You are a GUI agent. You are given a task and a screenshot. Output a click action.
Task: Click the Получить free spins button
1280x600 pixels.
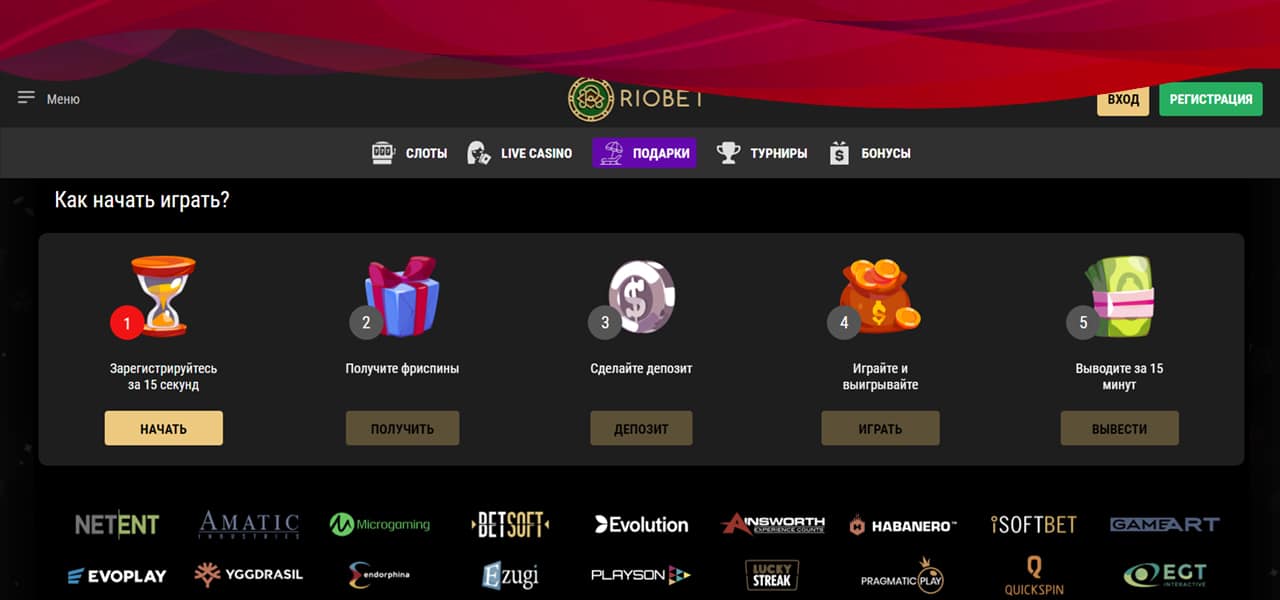coord(402,428)
